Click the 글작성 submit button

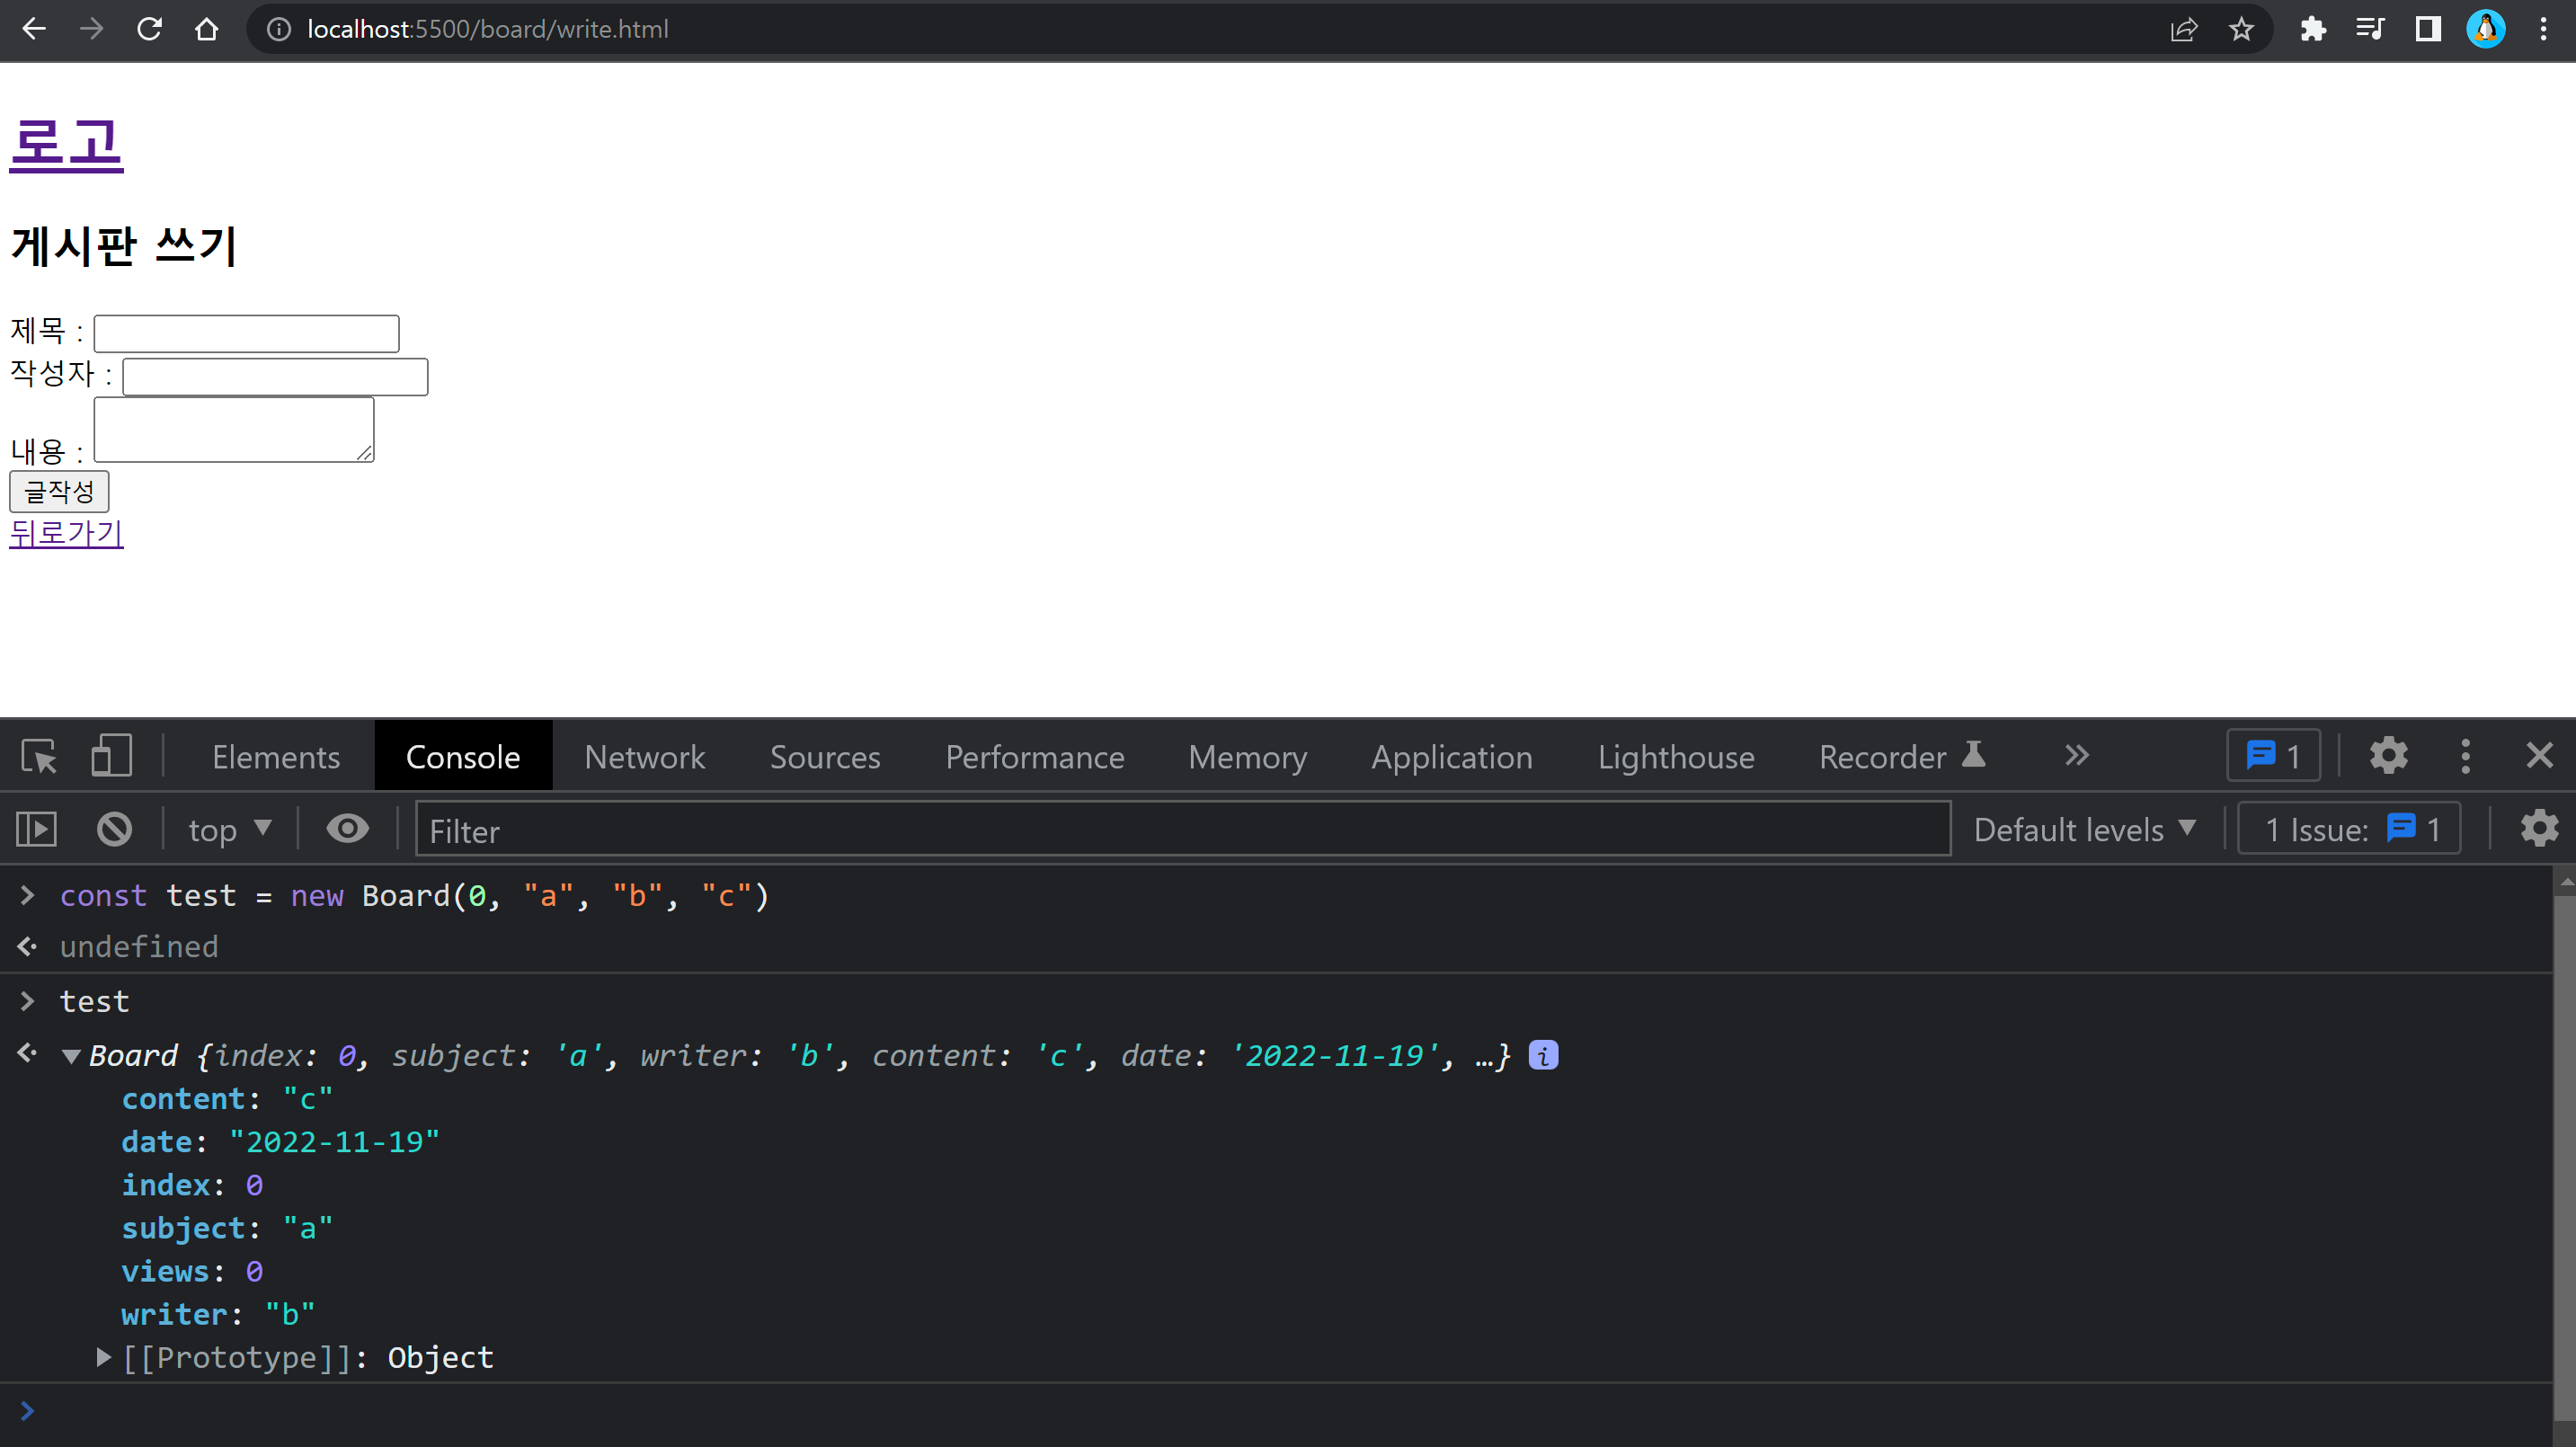59,492
